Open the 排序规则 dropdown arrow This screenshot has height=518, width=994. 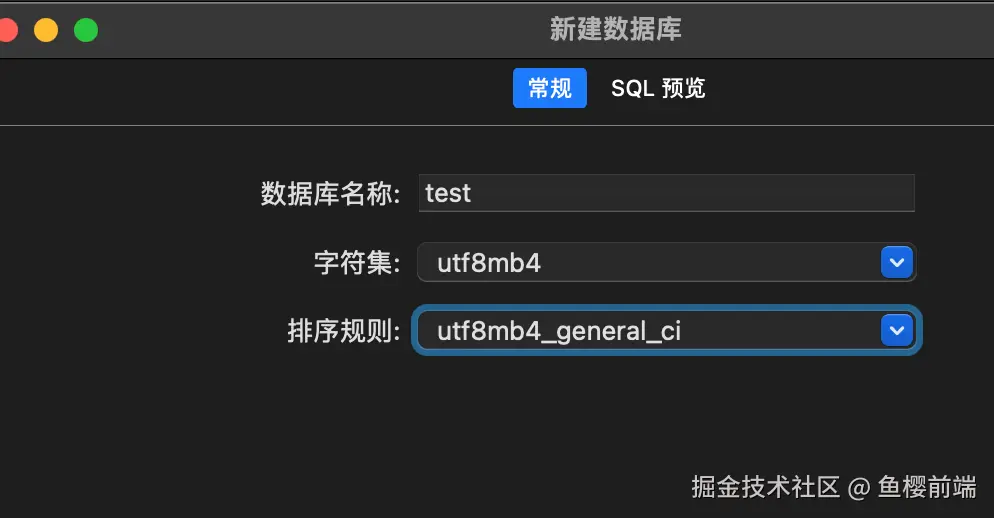click(897, 330)
